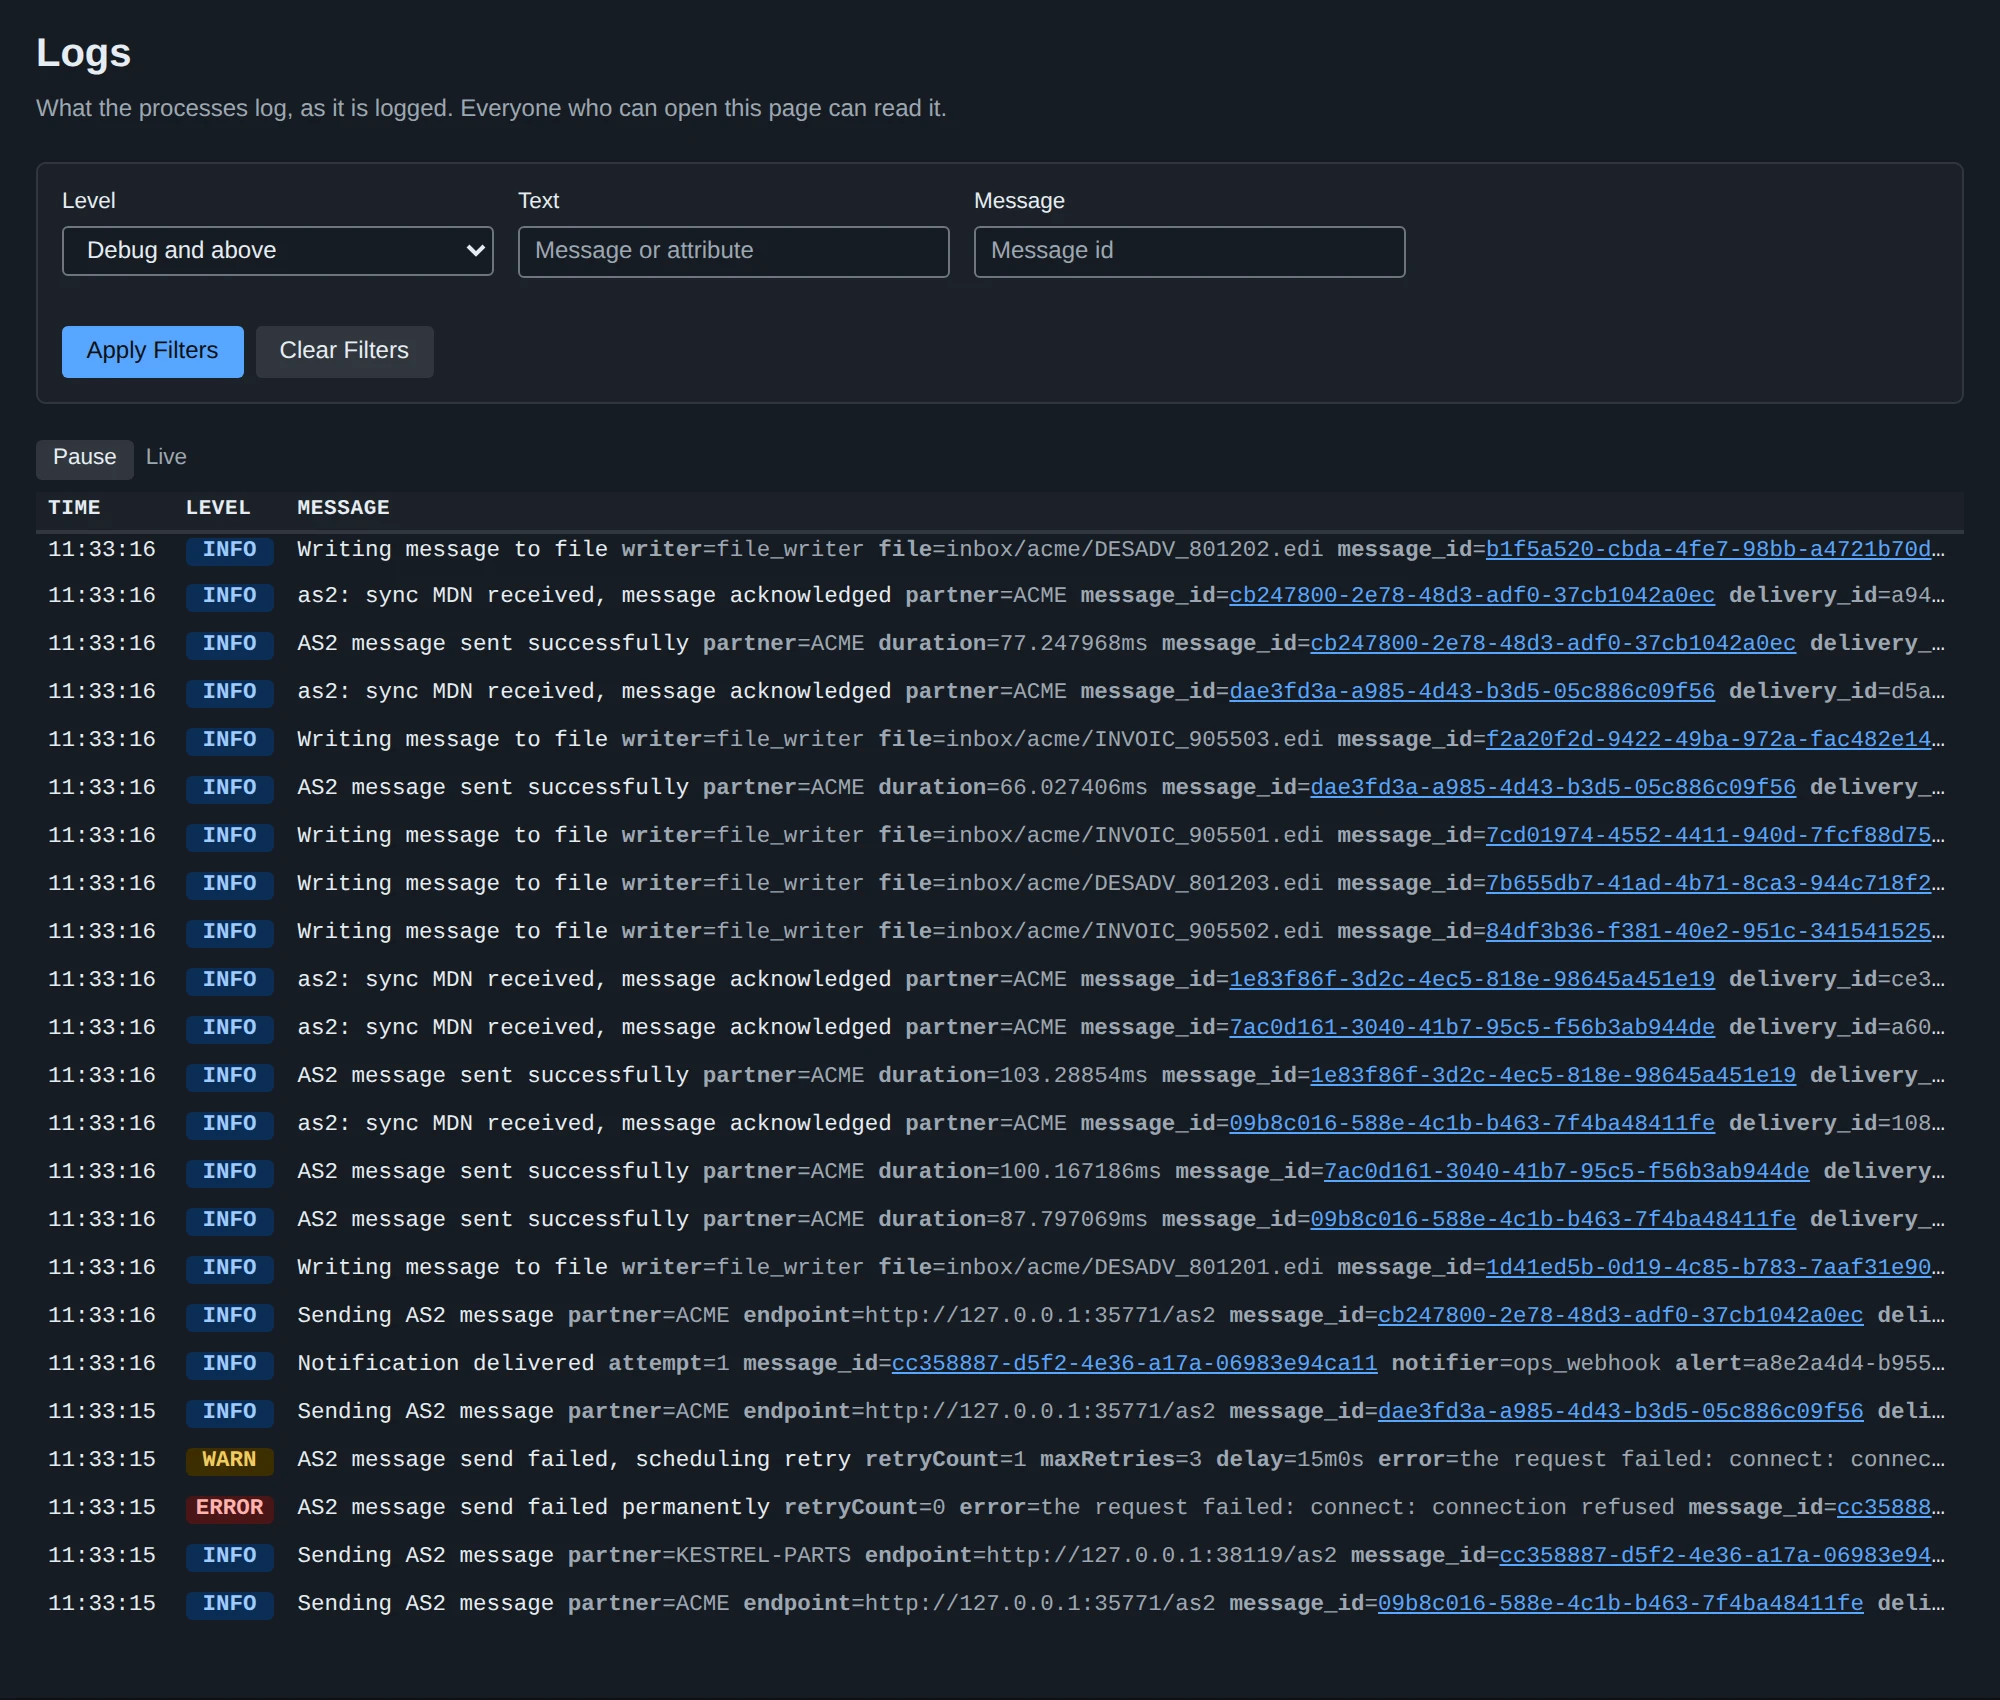The width and height of the screenshot is (2000, 1700).
Task: Open message id link in delivery_id=d5a row
Action: (1471, 692)
